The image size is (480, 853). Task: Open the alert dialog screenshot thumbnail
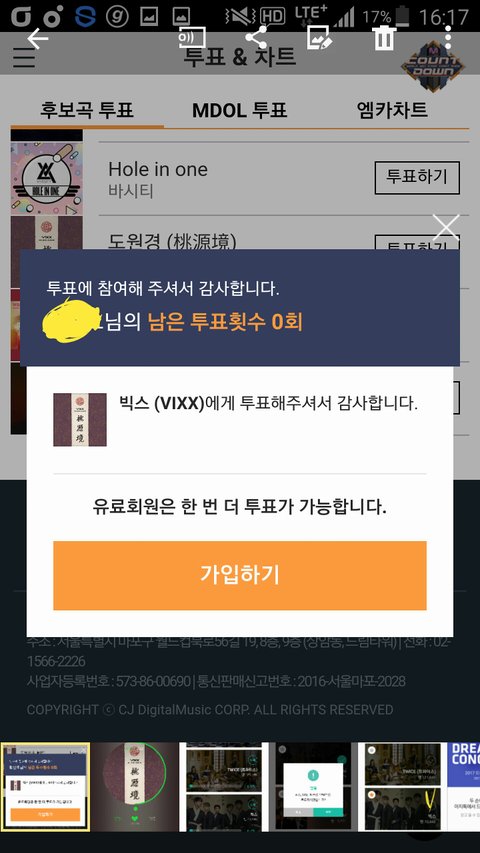[x=312, y=787]
